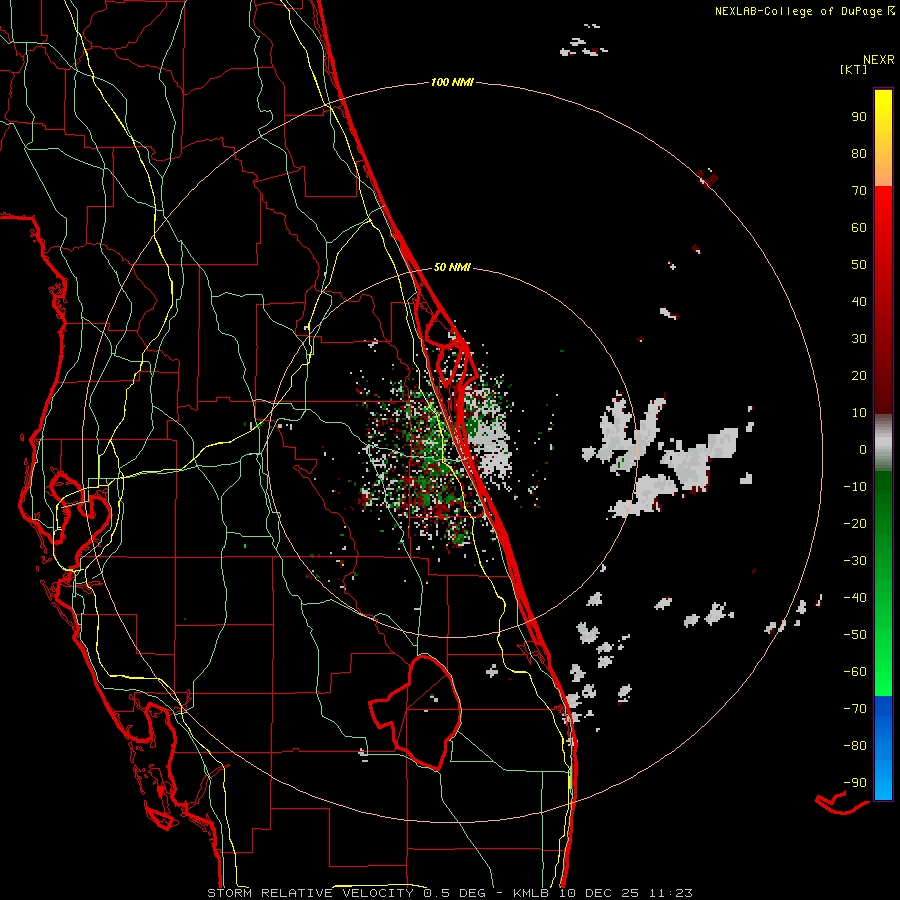Click the "STORM RELATIVE VELOCITY 0.5 DEG" caption text
The height and width of the screenshot is (900, 900).
[x=346, y=893]
